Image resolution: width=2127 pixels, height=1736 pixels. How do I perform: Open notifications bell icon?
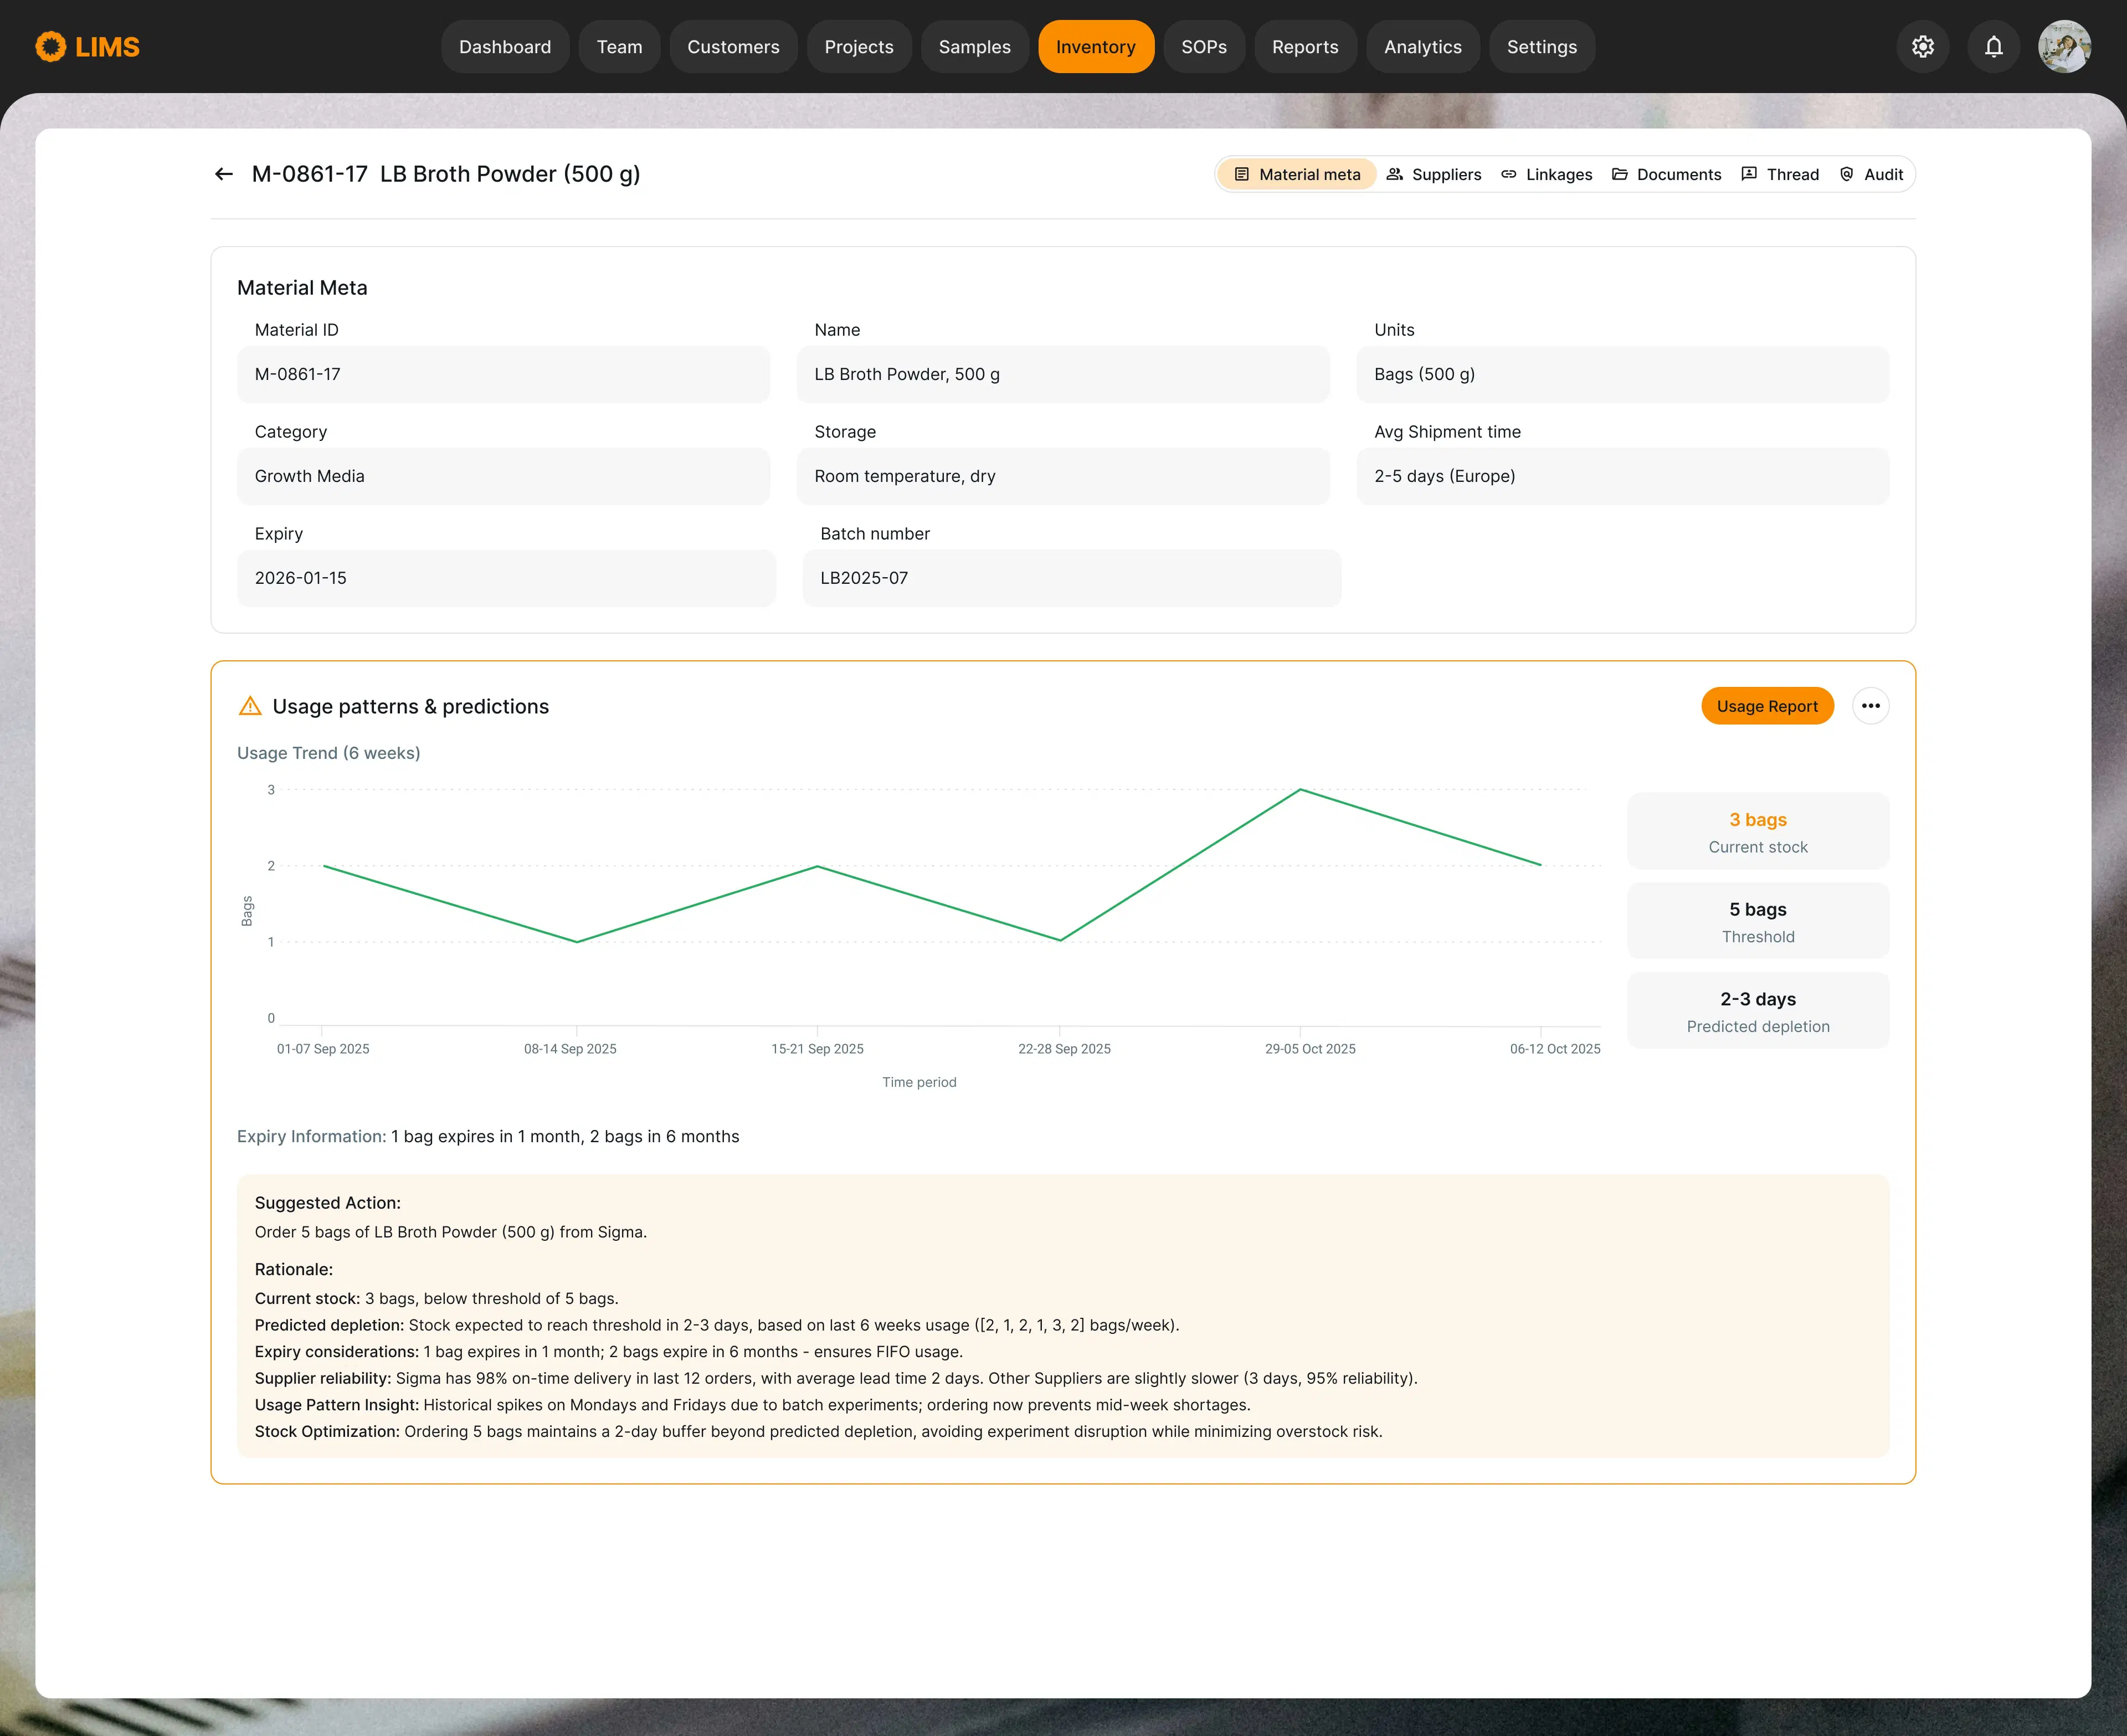click(1993, 47)
